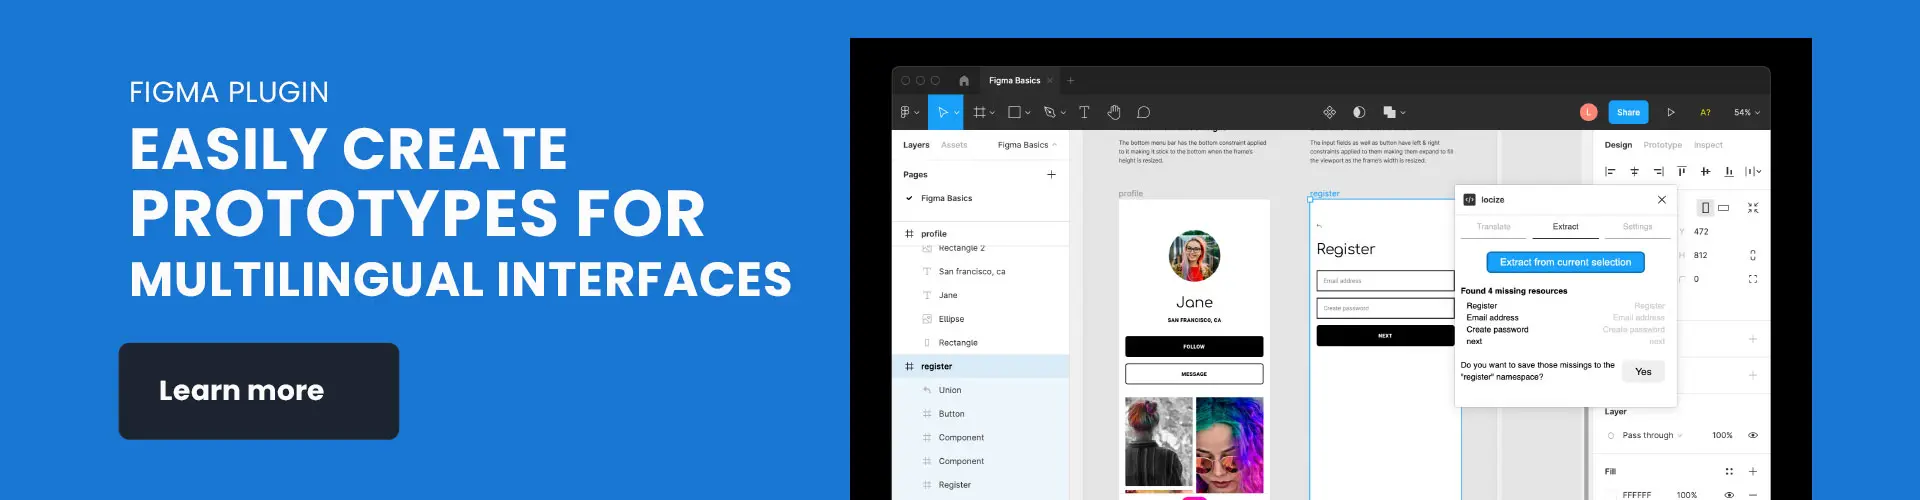Click the Components icon in top toolbar
Viewport: 1920px width, 500px height.
coord(1329,113)
